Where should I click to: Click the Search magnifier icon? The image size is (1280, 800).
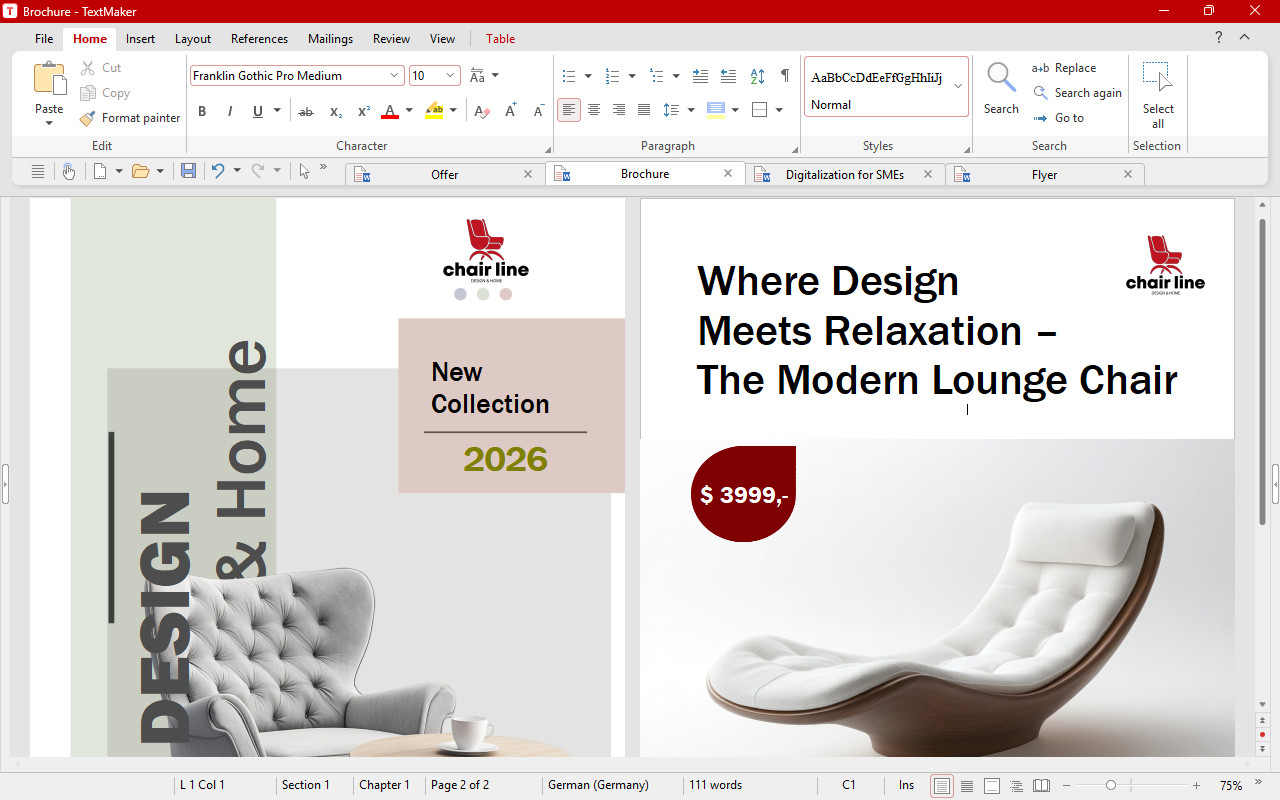pyautogui.click(x=1001, y=78)
